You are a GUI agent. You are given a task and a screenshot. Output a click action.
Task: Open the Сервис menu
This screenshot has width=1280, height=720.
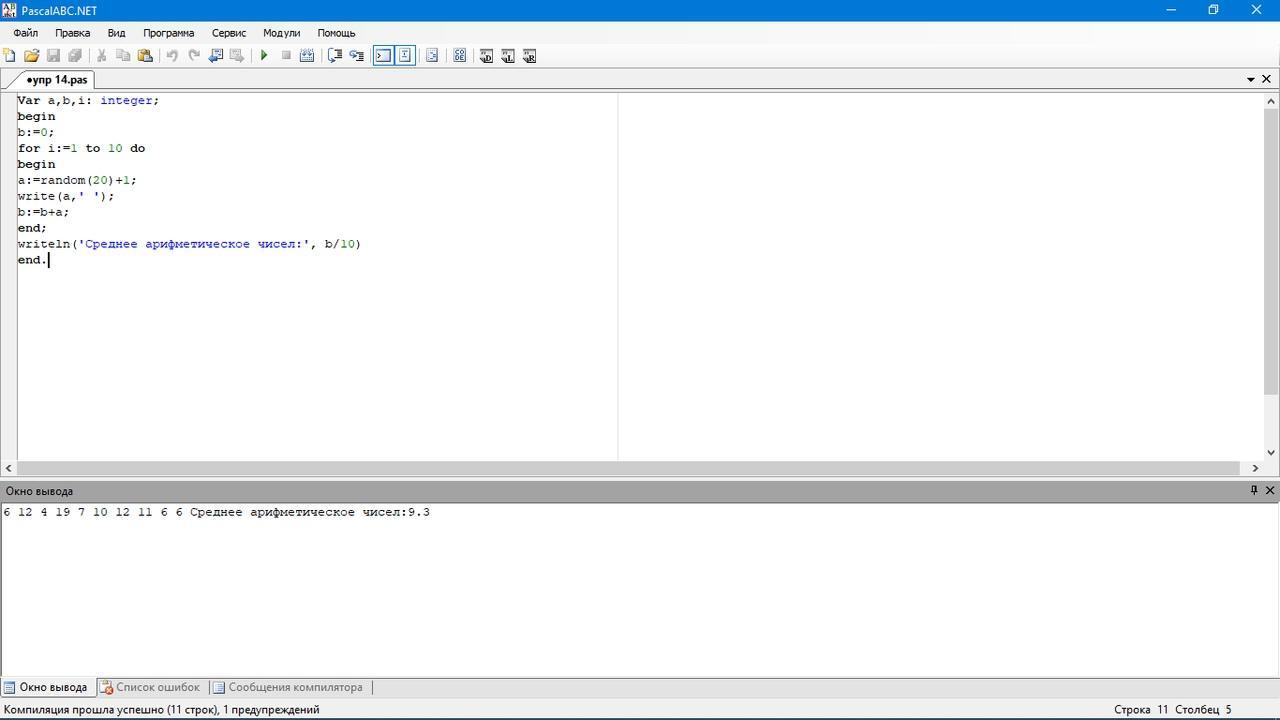pos(229,33)
